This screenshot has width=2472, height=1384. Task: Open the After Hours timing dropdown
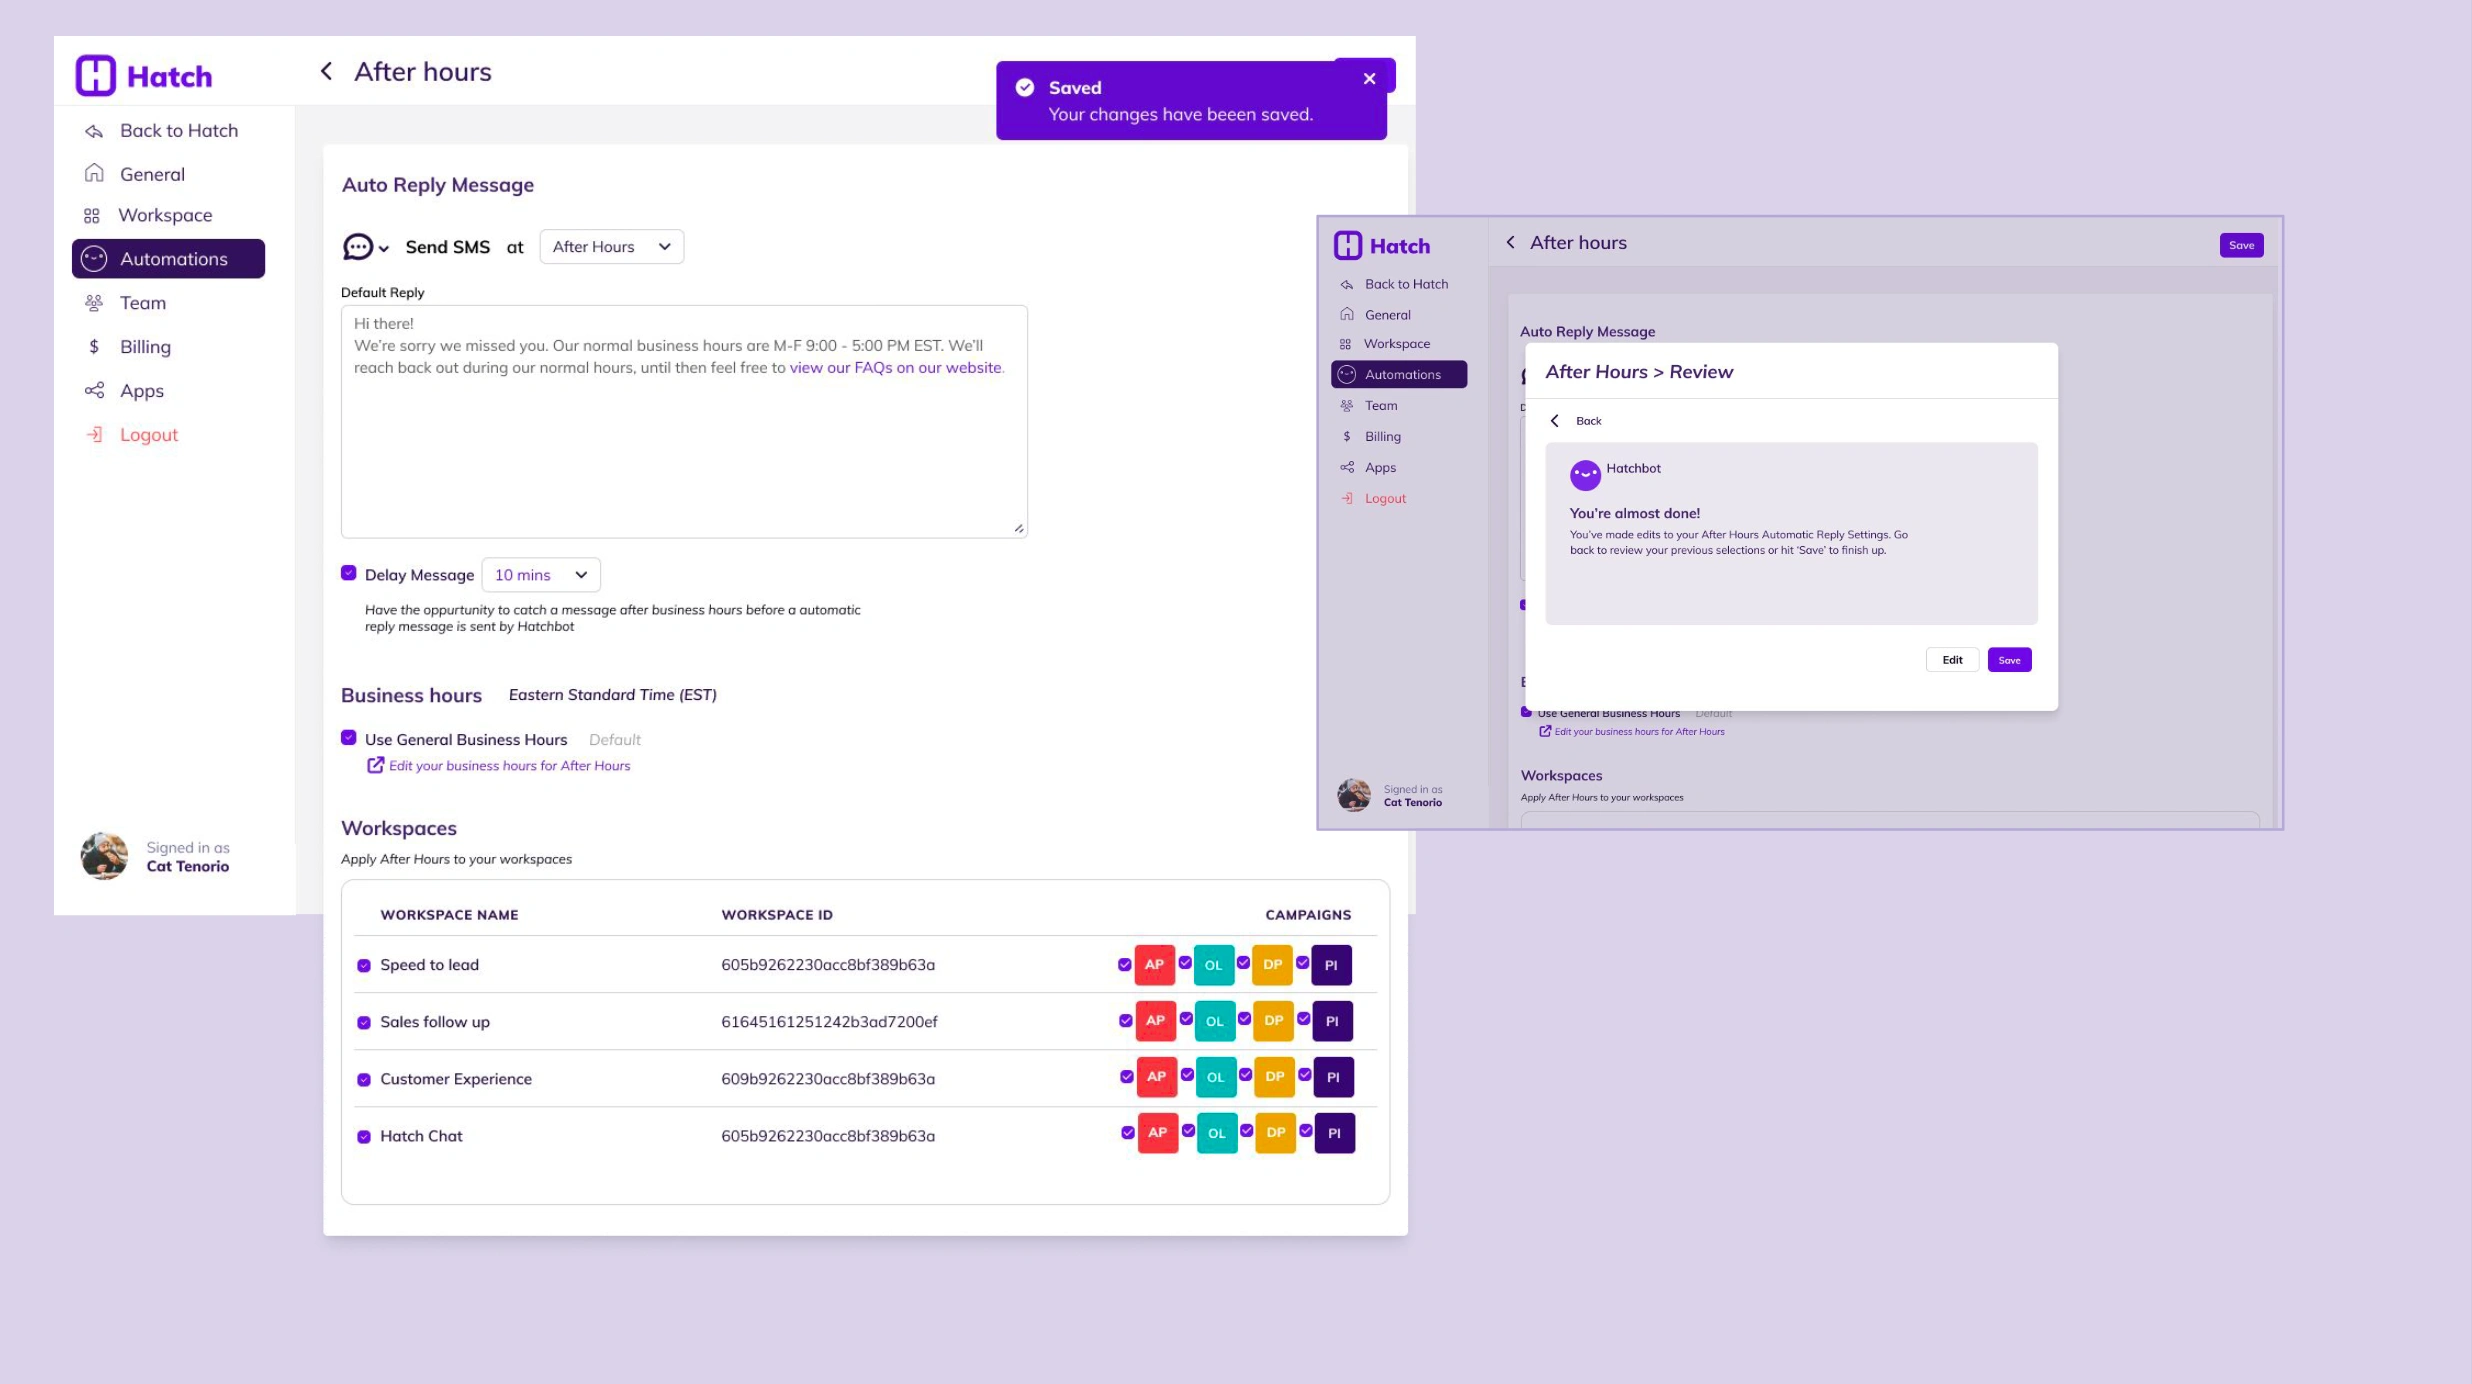611,247
